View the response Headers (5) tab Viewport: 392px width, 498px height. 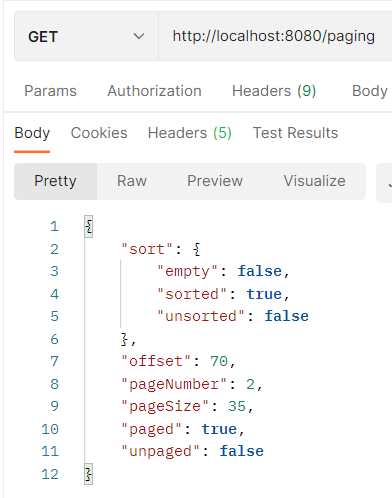(x=190, y=133)
